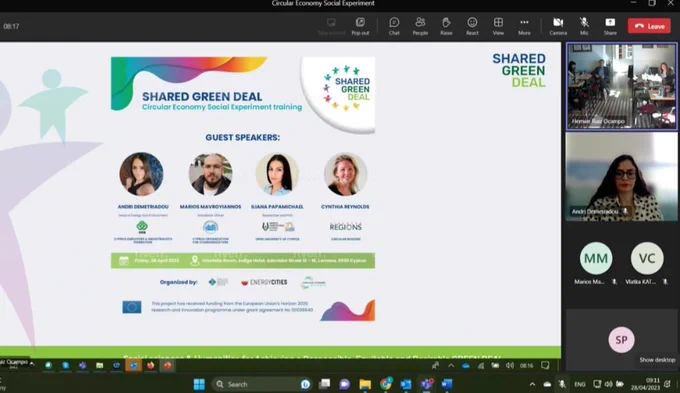
Task: Show the People participants list
Action: click(x=420, y=26)
